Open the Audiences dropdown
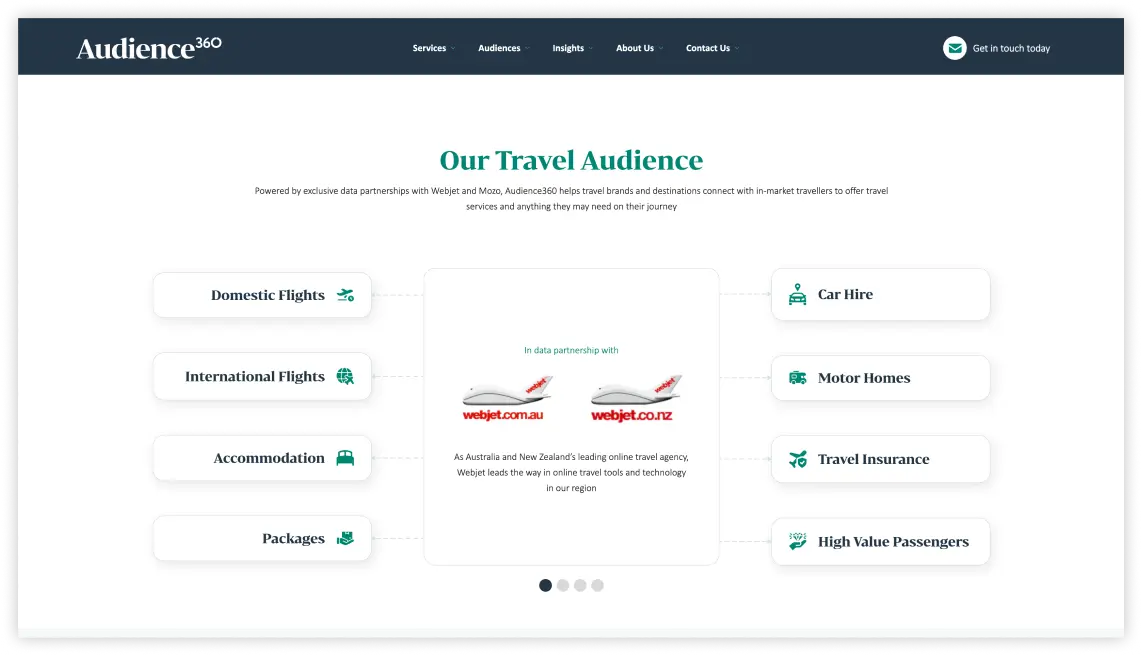Image resolution: width=1142 pixels, height=656 pixels. coord(502,47)
